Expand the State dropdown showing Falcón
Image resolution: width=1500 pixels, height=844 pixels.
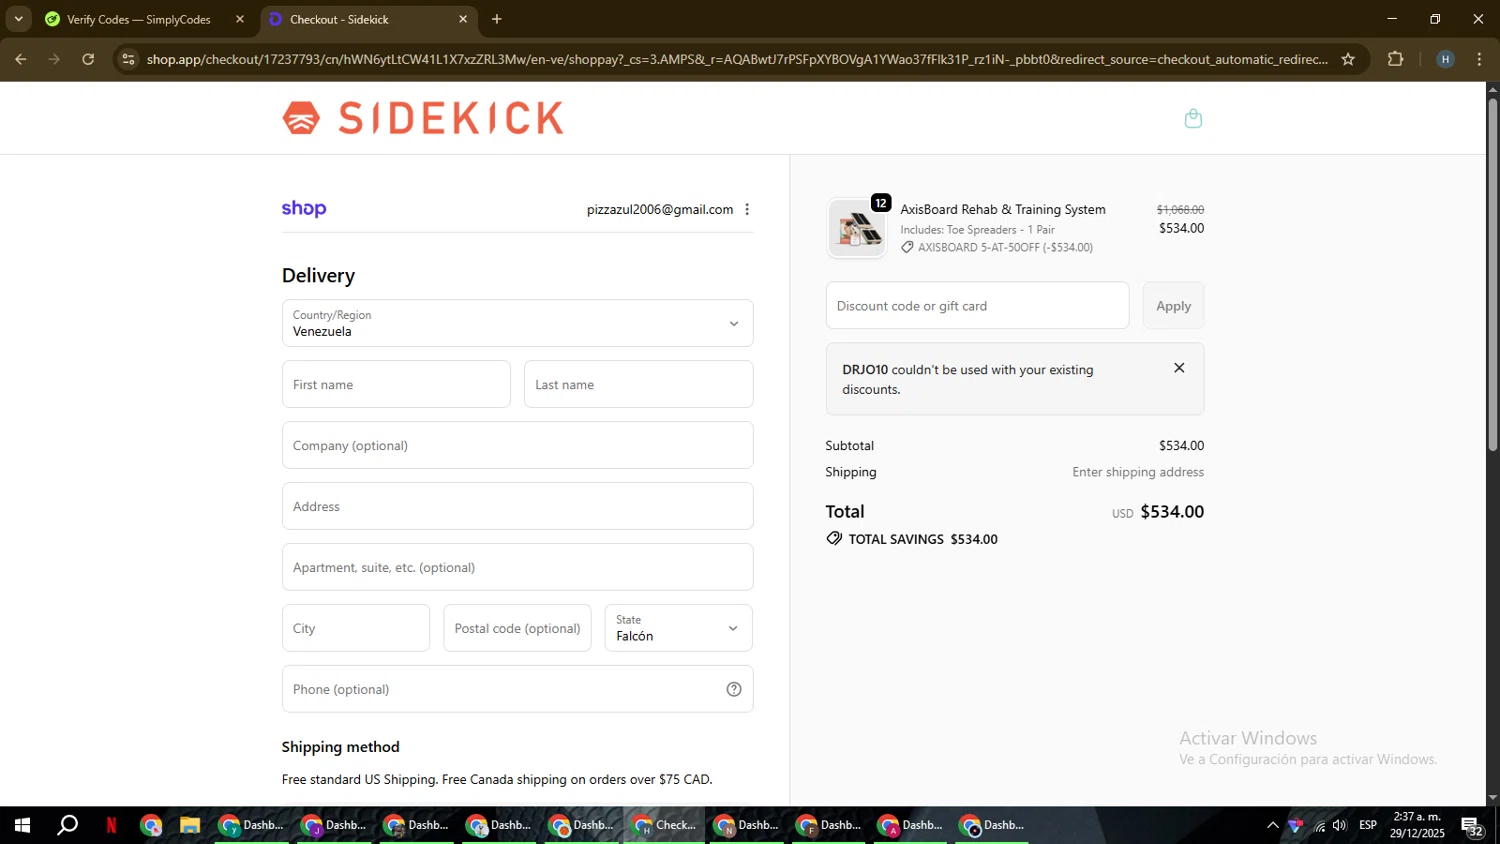pyautogui.click(x=678, y=628)
